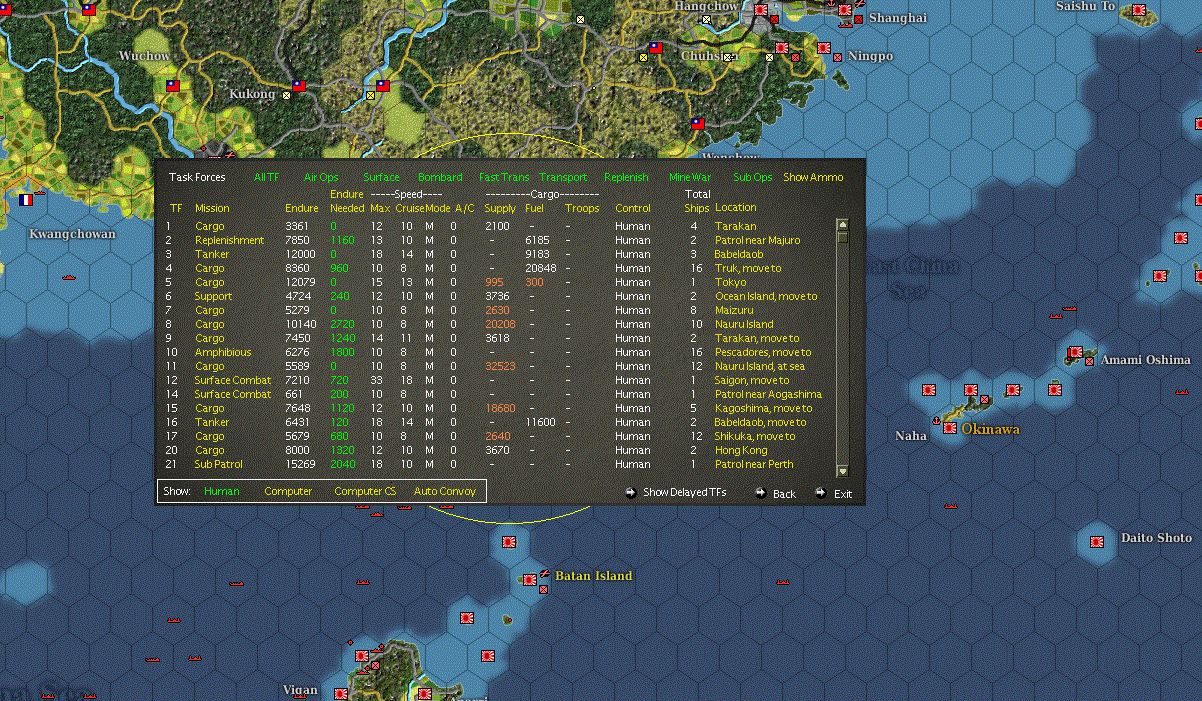Sort list by Control column header
The image size is (1202, 701).
pyautogui.click(x=633, y=208)
